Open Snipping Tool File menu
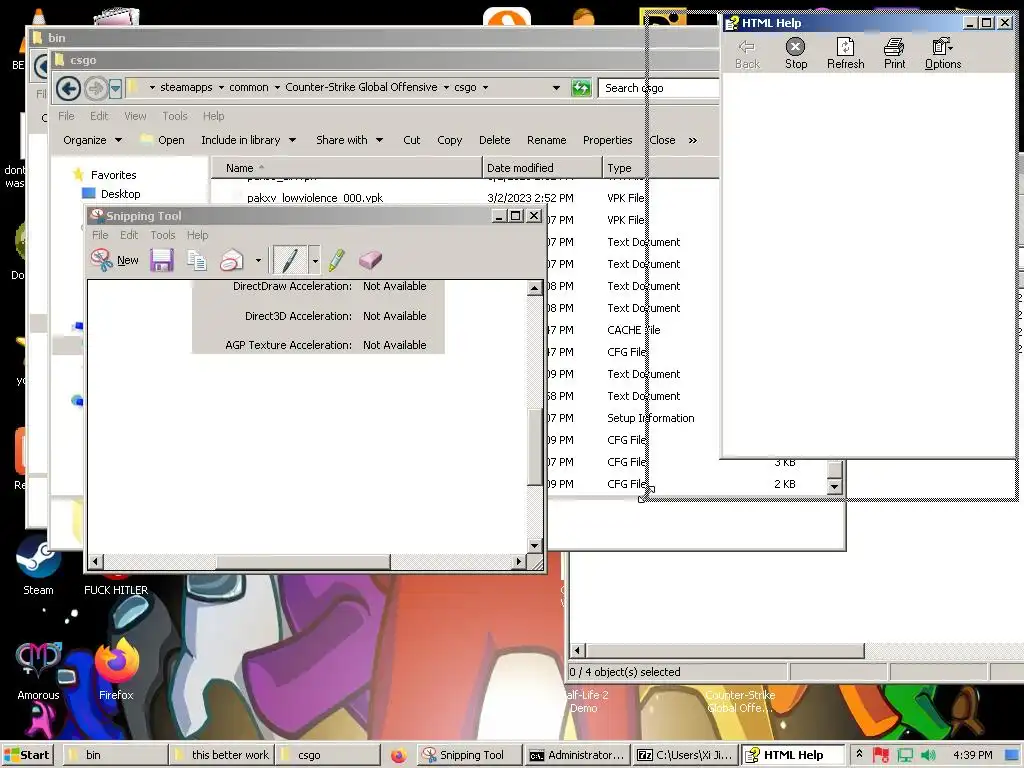Viewport: 1024px width, 768px height. pyautogui.click(x=100, y=235)
